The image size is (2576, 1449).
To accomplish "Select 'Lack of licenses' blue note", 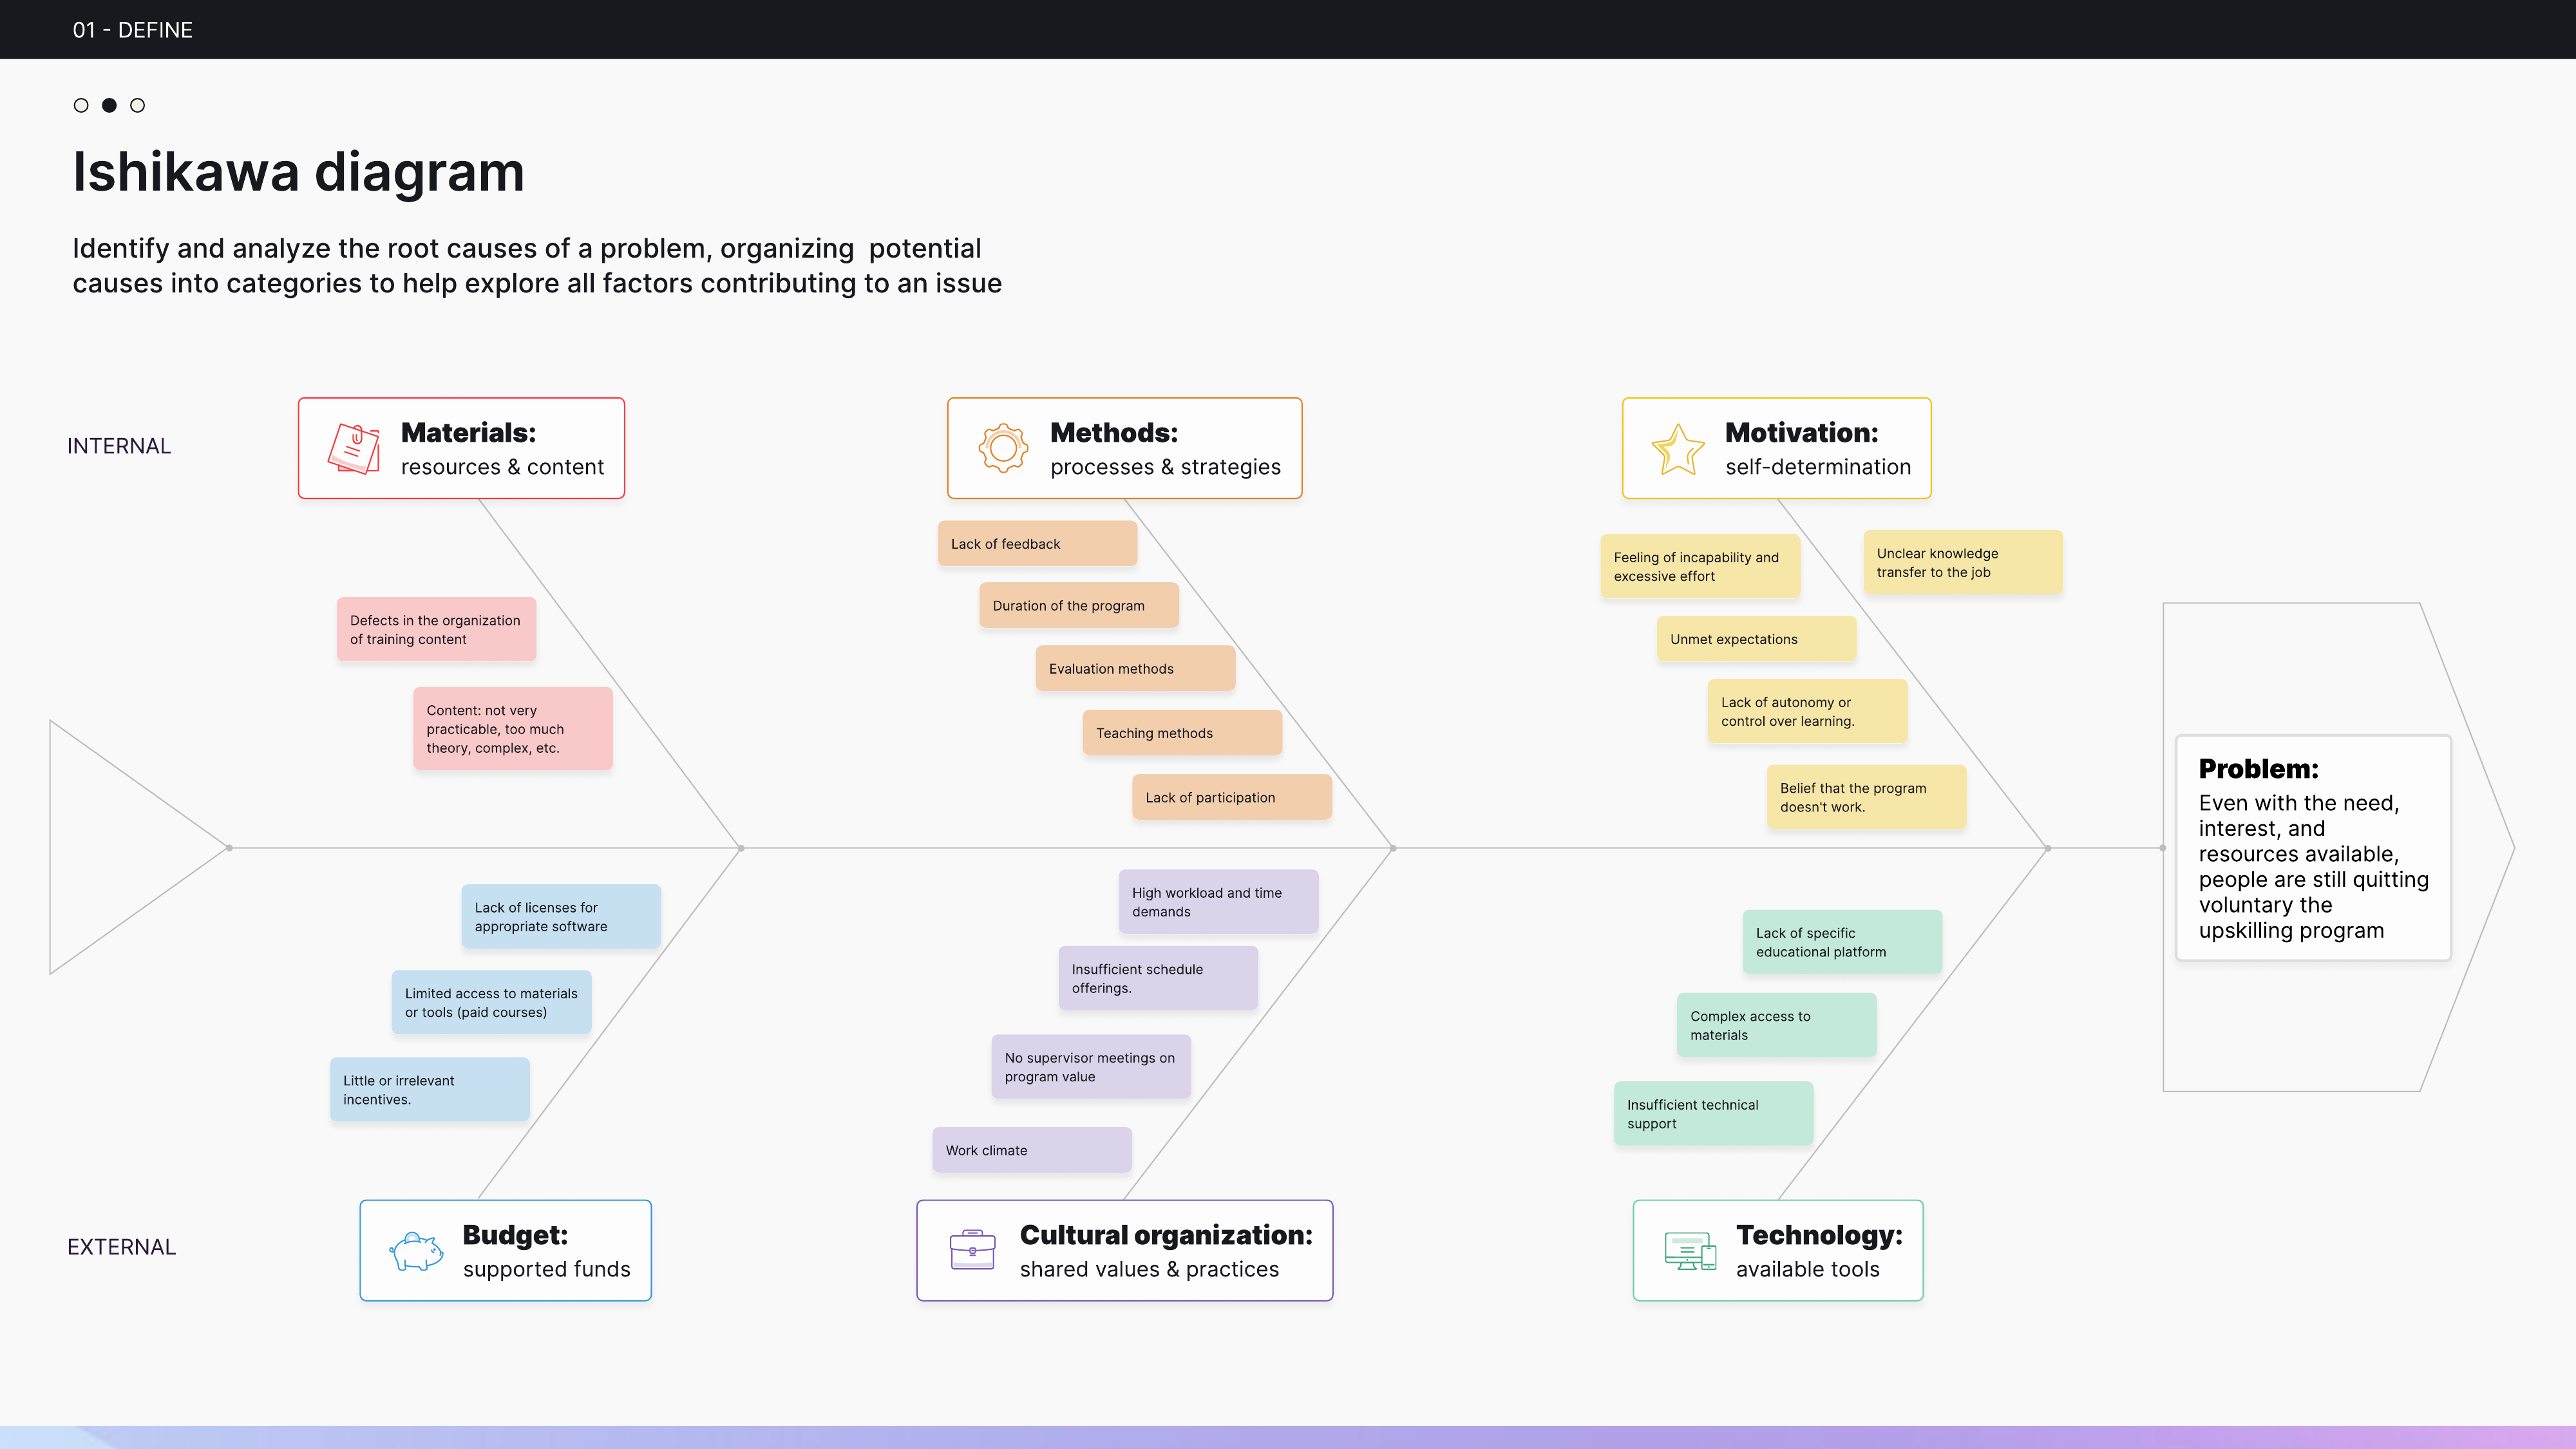I will pos(561,916).
